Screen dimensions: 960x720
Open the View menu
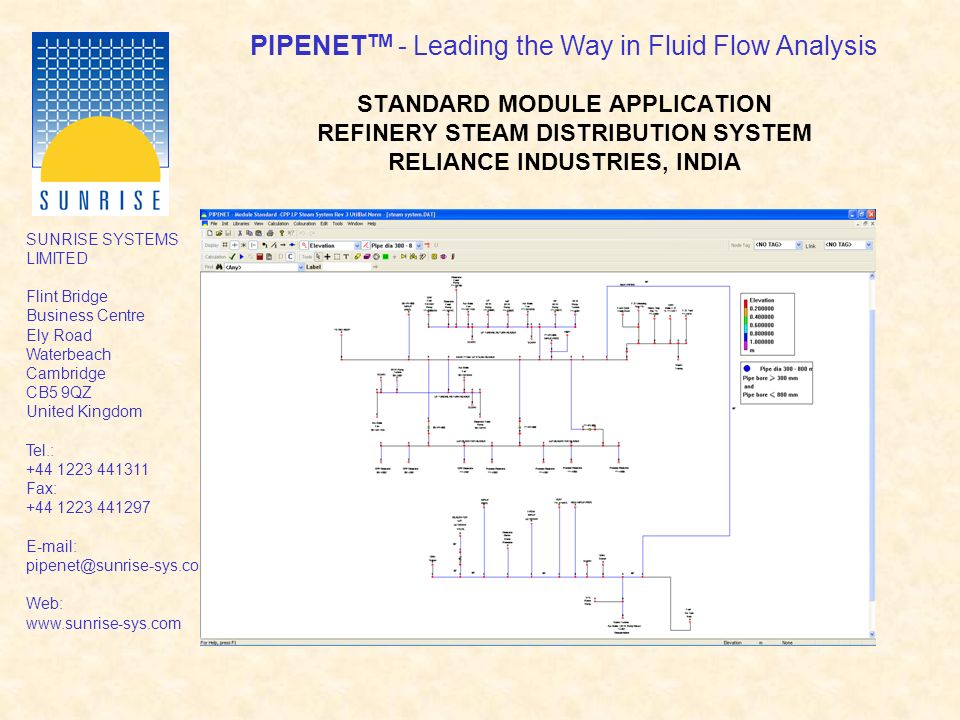[x=258, y=223]
